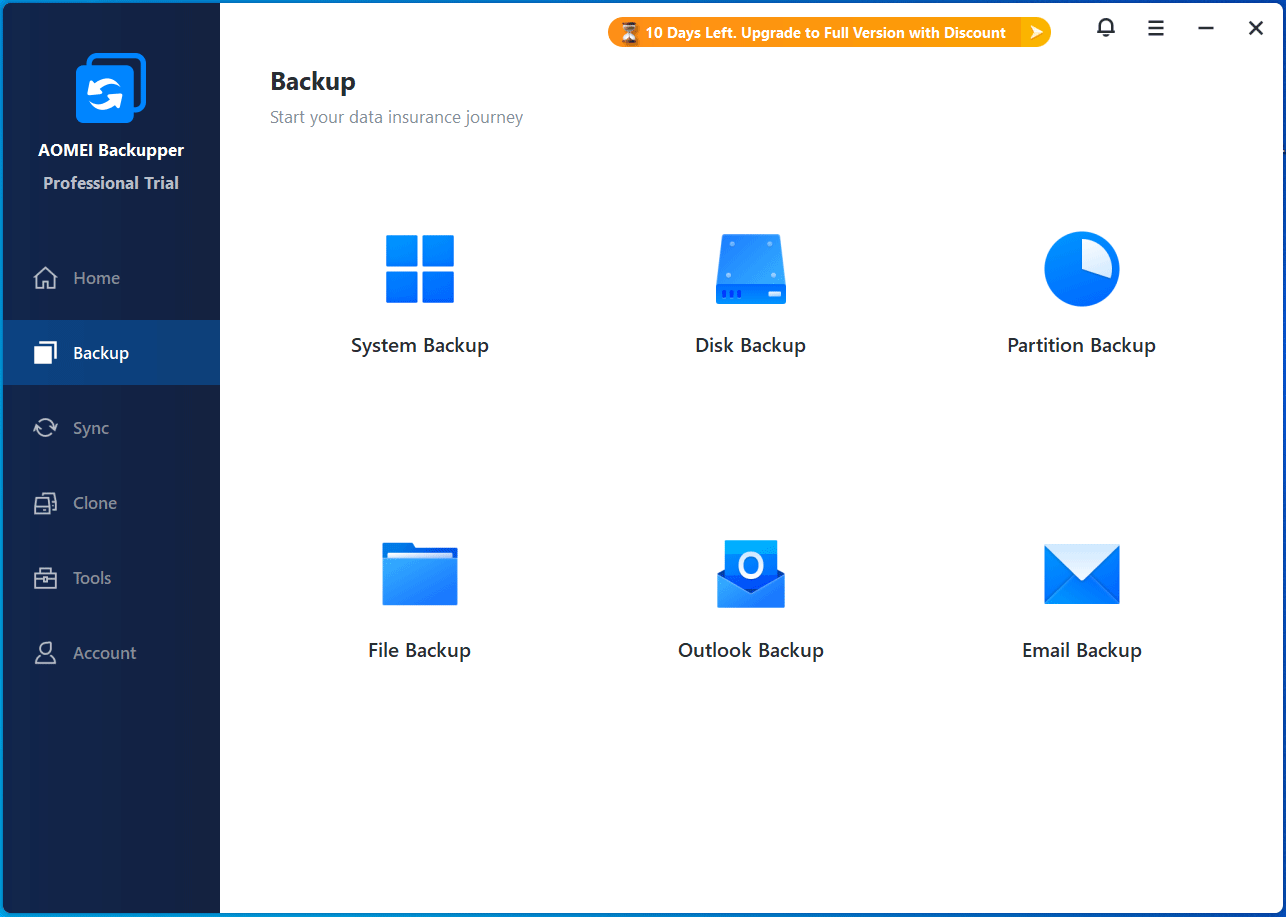Click the System Backup Windows icon
1286x917 pixels.
click(x=420, y=269)
